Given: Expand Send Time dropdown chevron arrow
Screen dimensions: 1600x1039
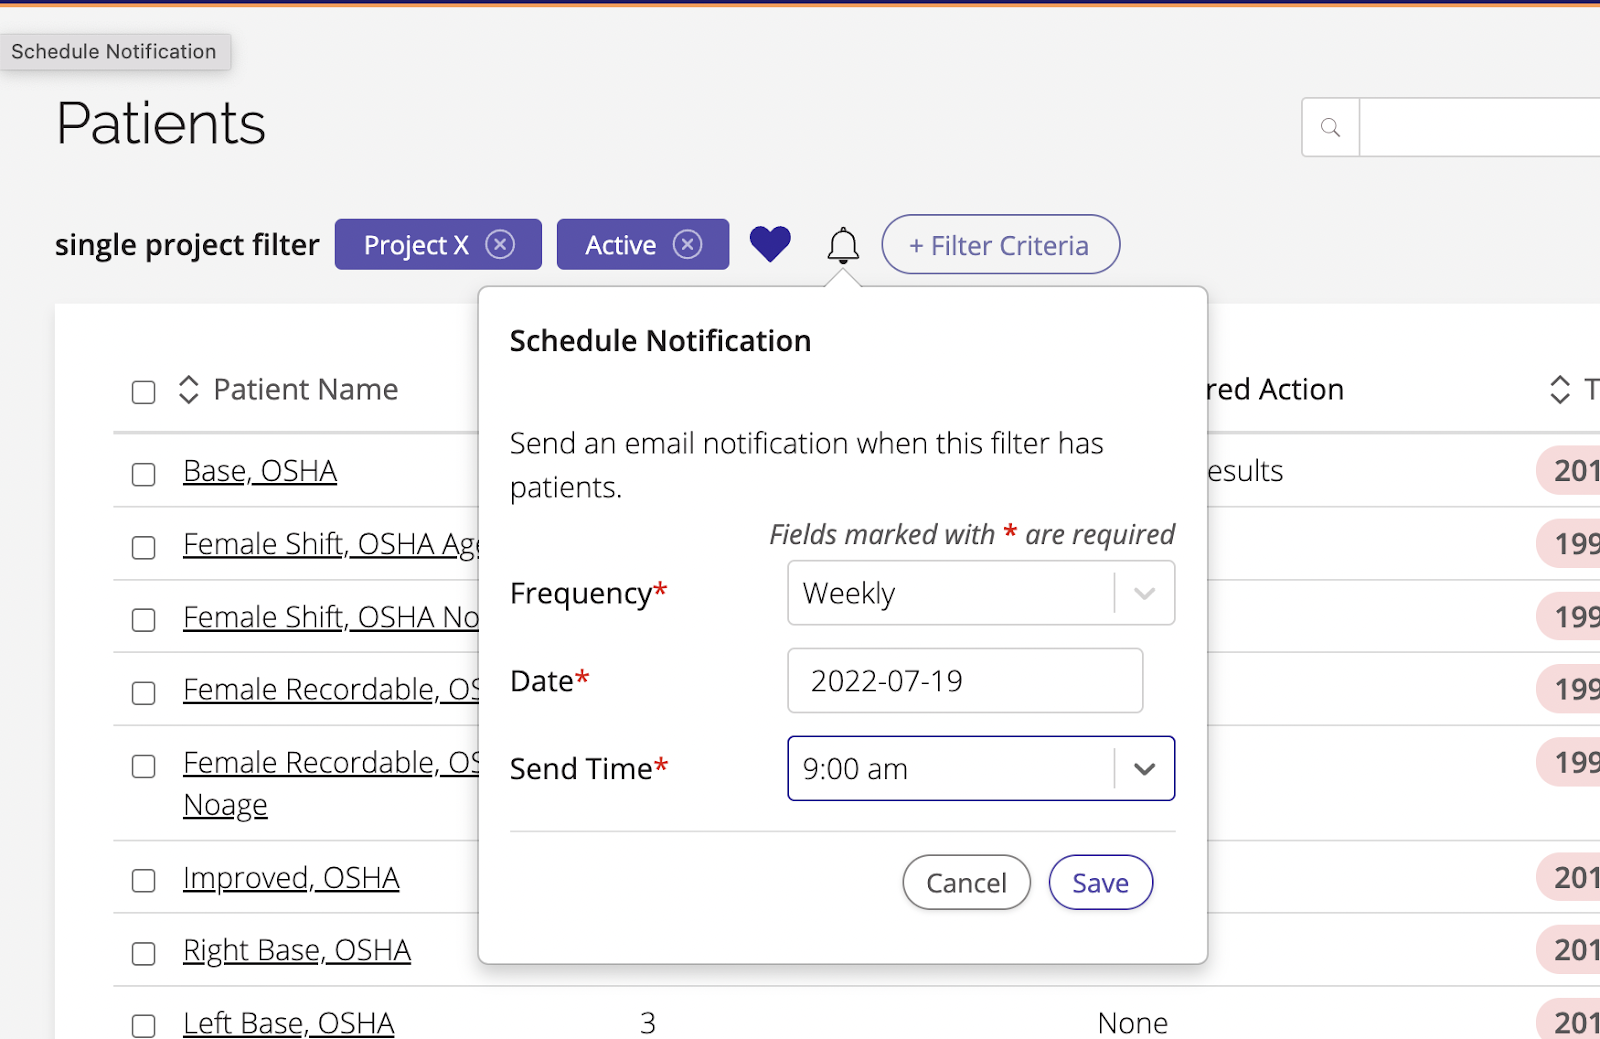Looking at the screenshot, I should [1145, 768].
